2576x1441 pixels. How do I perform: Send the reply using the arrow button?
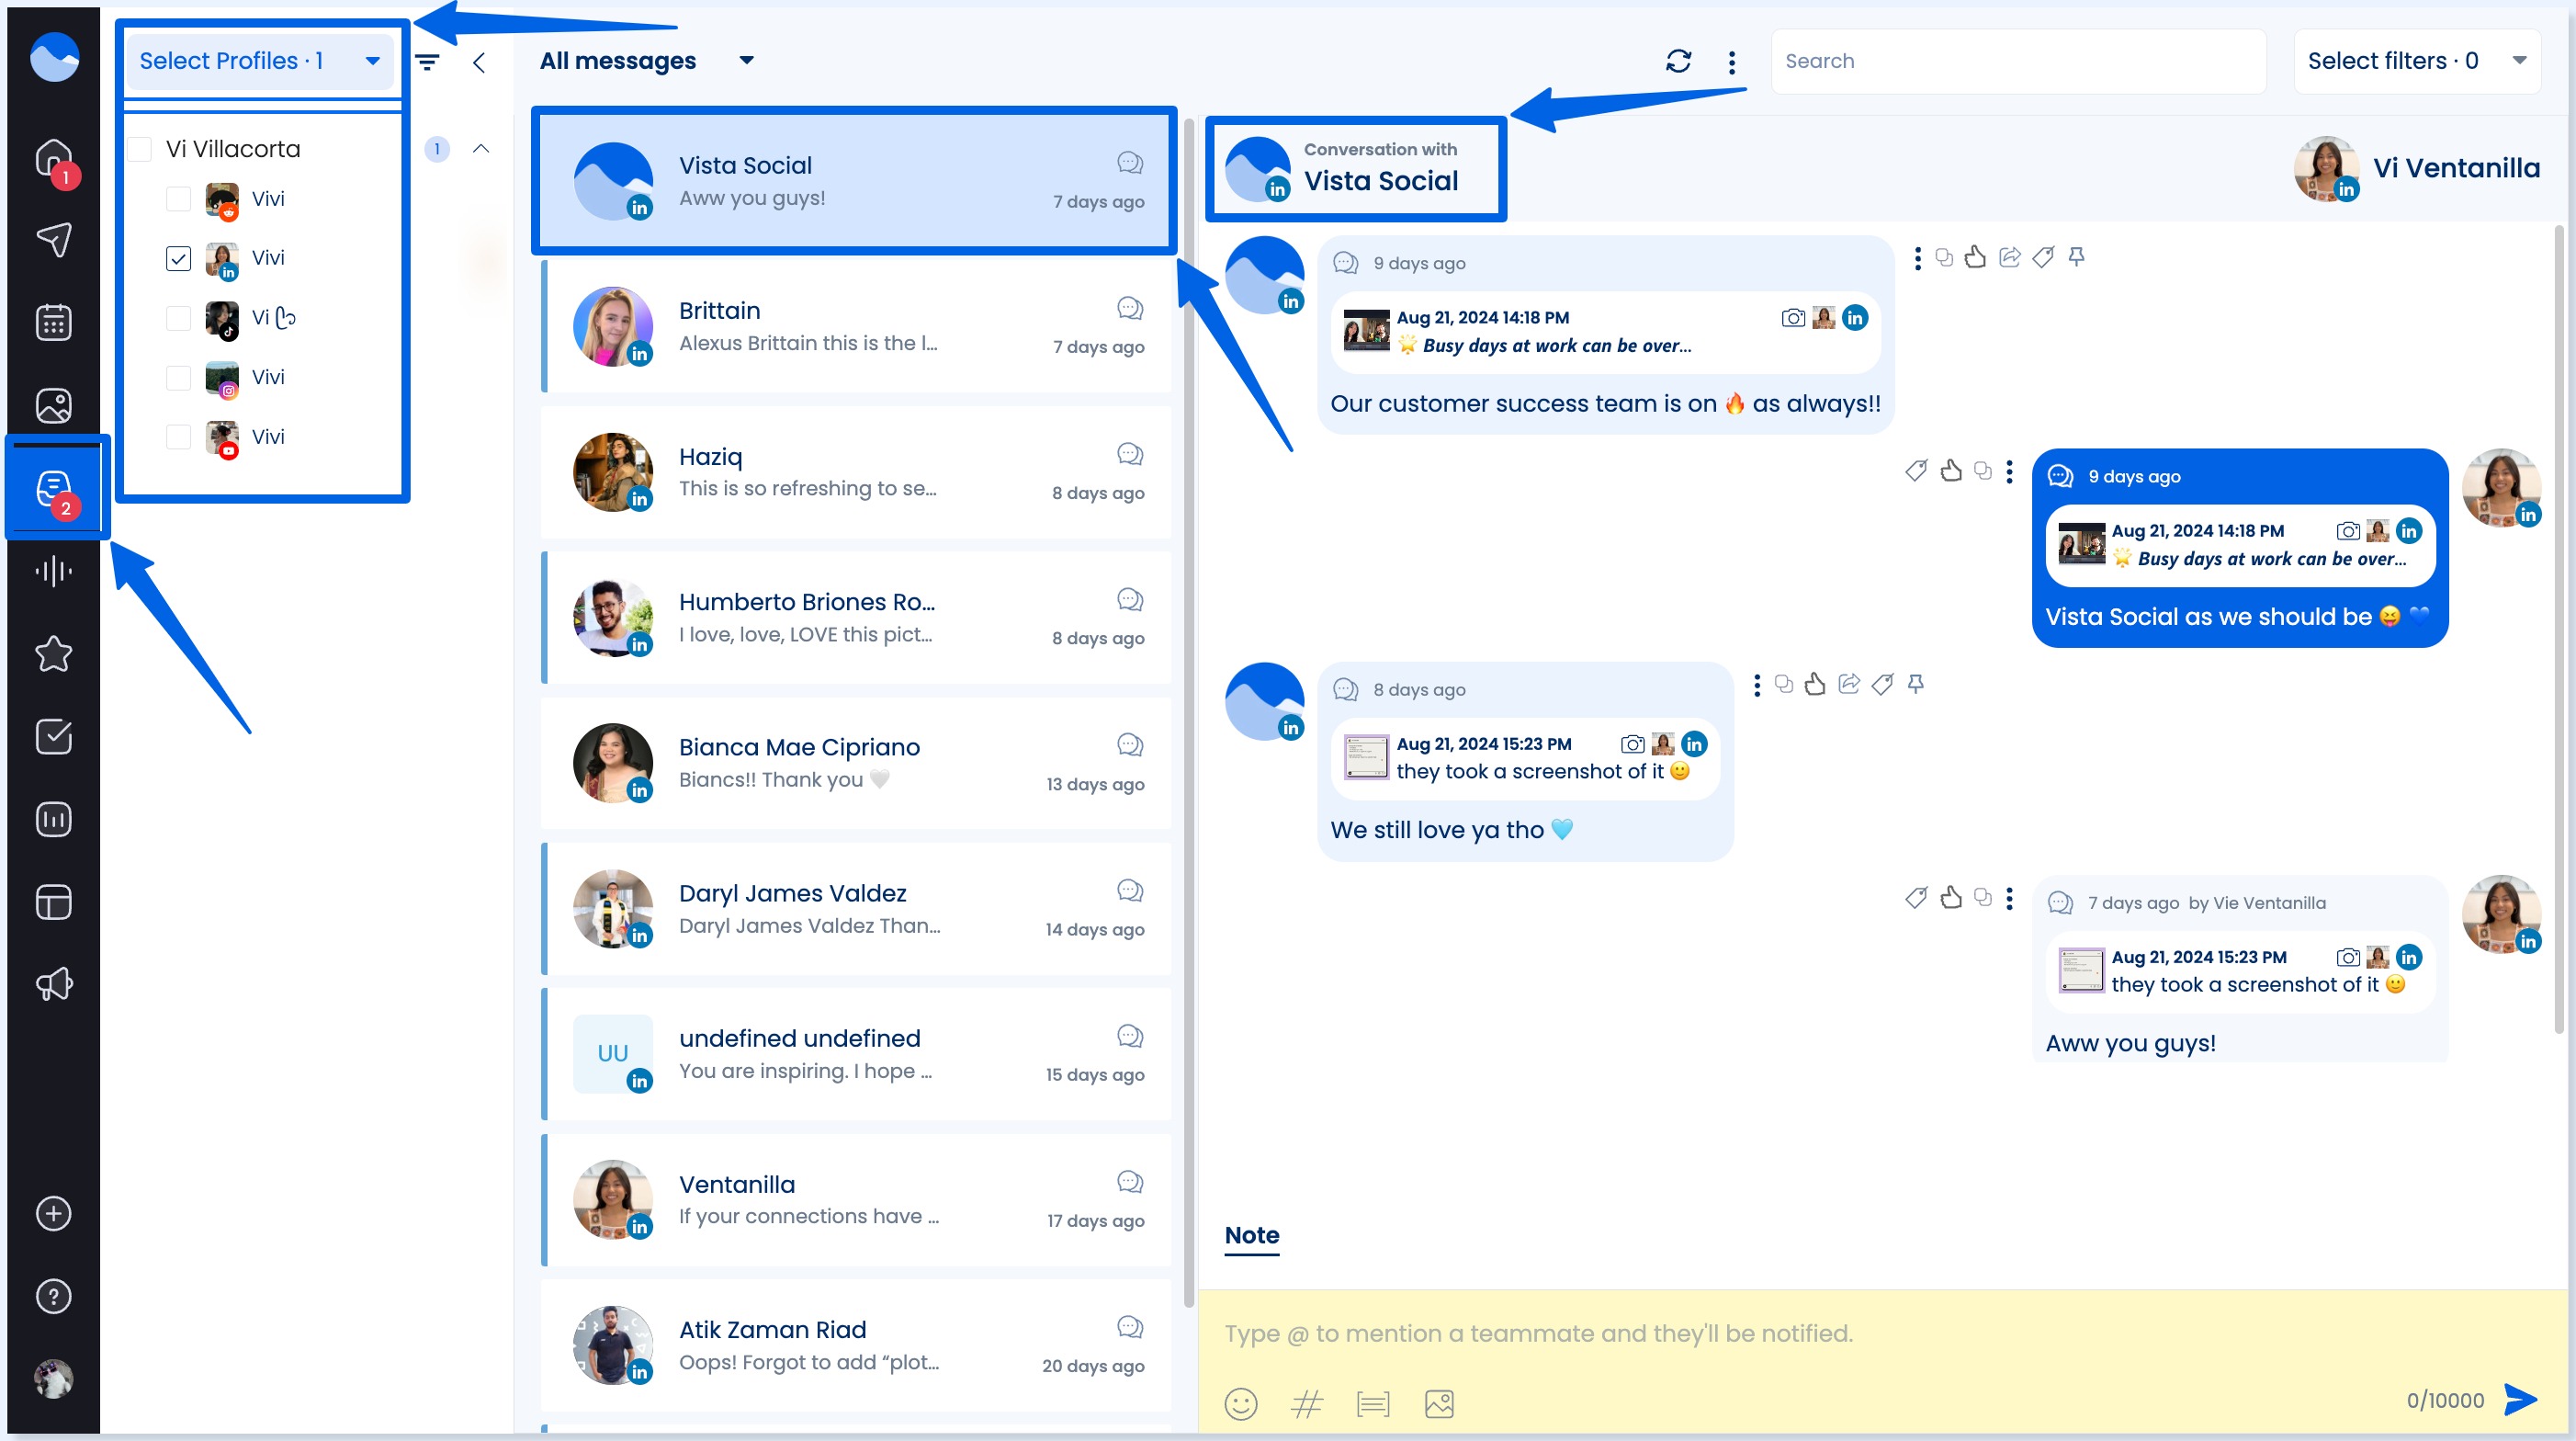2521,1400
